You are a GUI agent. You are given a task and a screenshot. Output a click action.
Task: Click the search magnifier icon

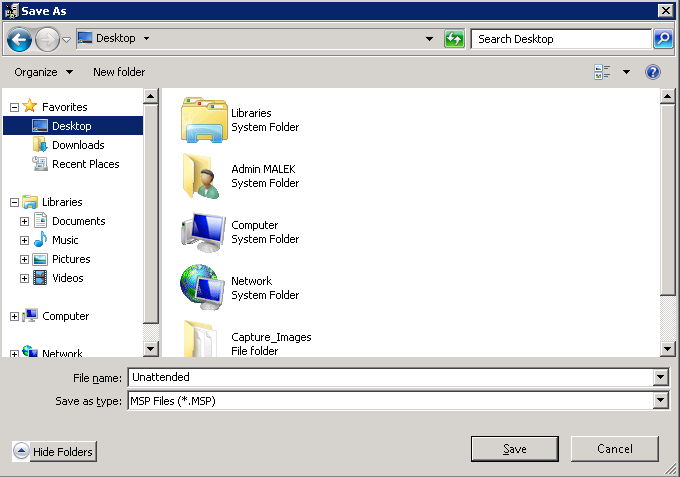(x=663, y=39)
